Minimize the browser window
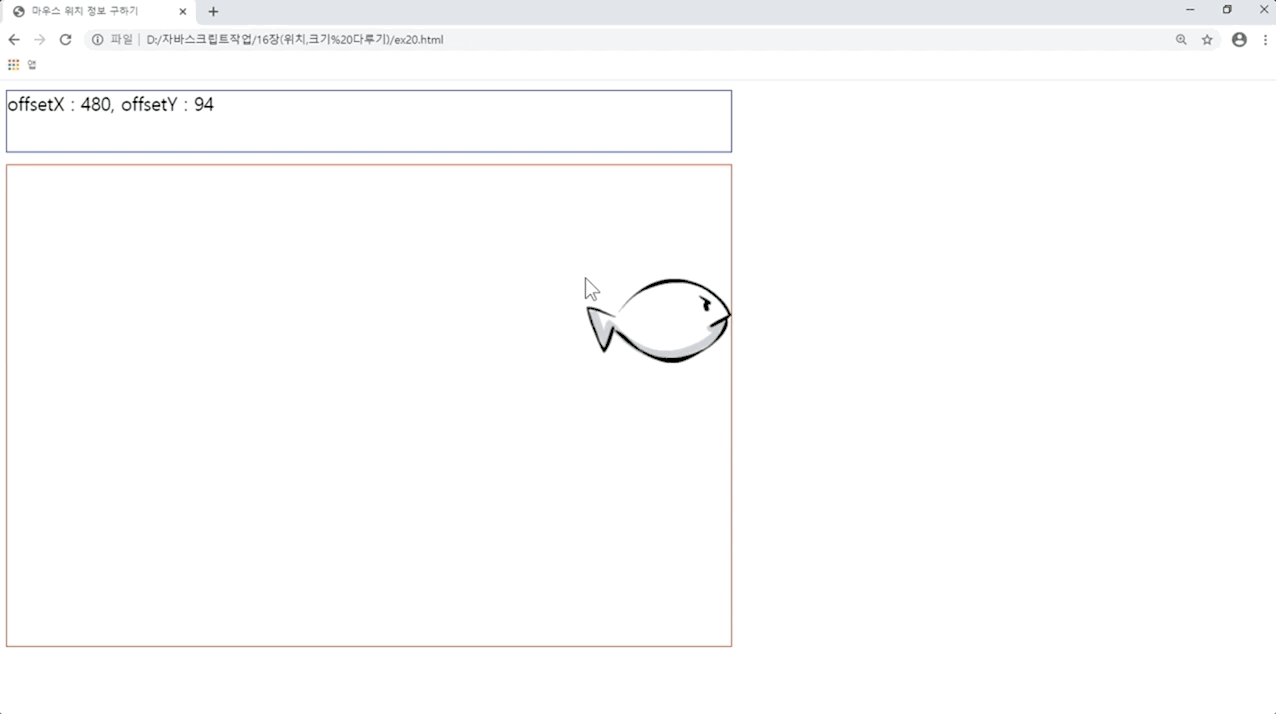Viewport: 1276px width, 714px height. point(1190,10)
